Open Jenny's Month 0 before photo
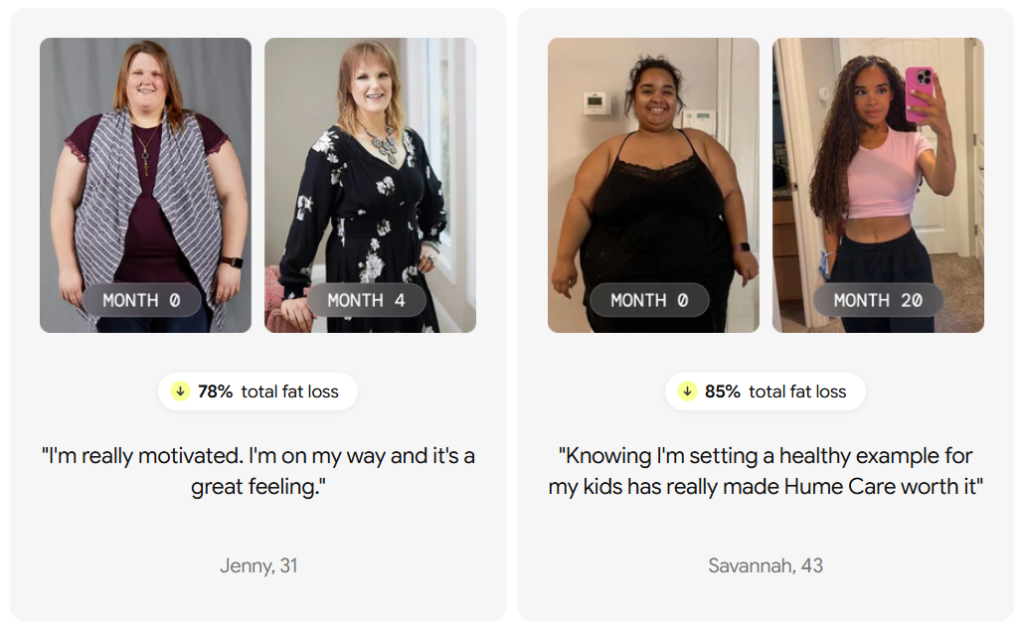The width and height of the screenshot is (1024, 632). pyautogui.click(x=146, y=185)
